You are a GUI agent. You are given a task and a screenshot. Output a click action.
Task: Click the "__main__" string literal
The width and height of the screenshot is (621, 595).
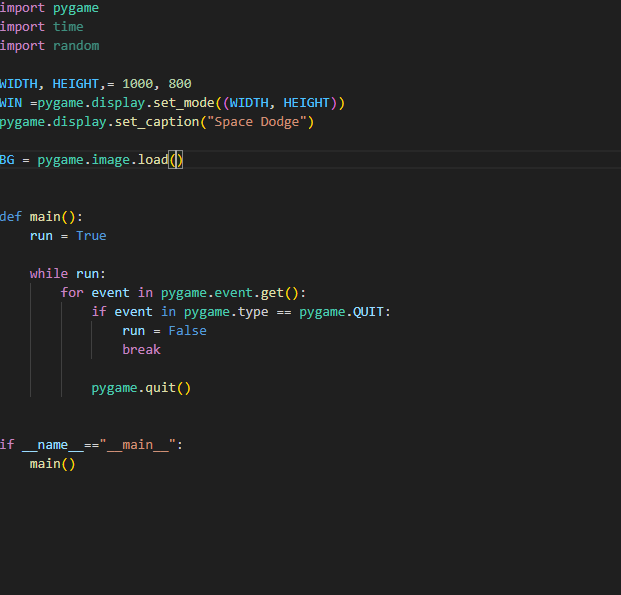(137, 445)
